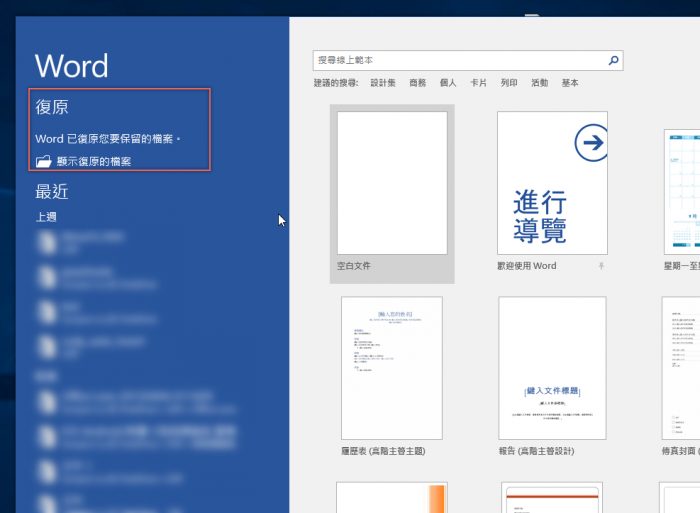Click the 復原 heading
This screenshot has height=513, width=700.
(52, 107)
